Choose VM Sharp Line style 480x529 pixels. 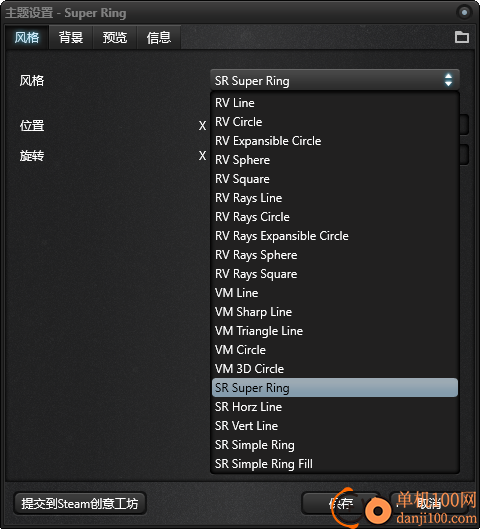click(x=334, y=312)
